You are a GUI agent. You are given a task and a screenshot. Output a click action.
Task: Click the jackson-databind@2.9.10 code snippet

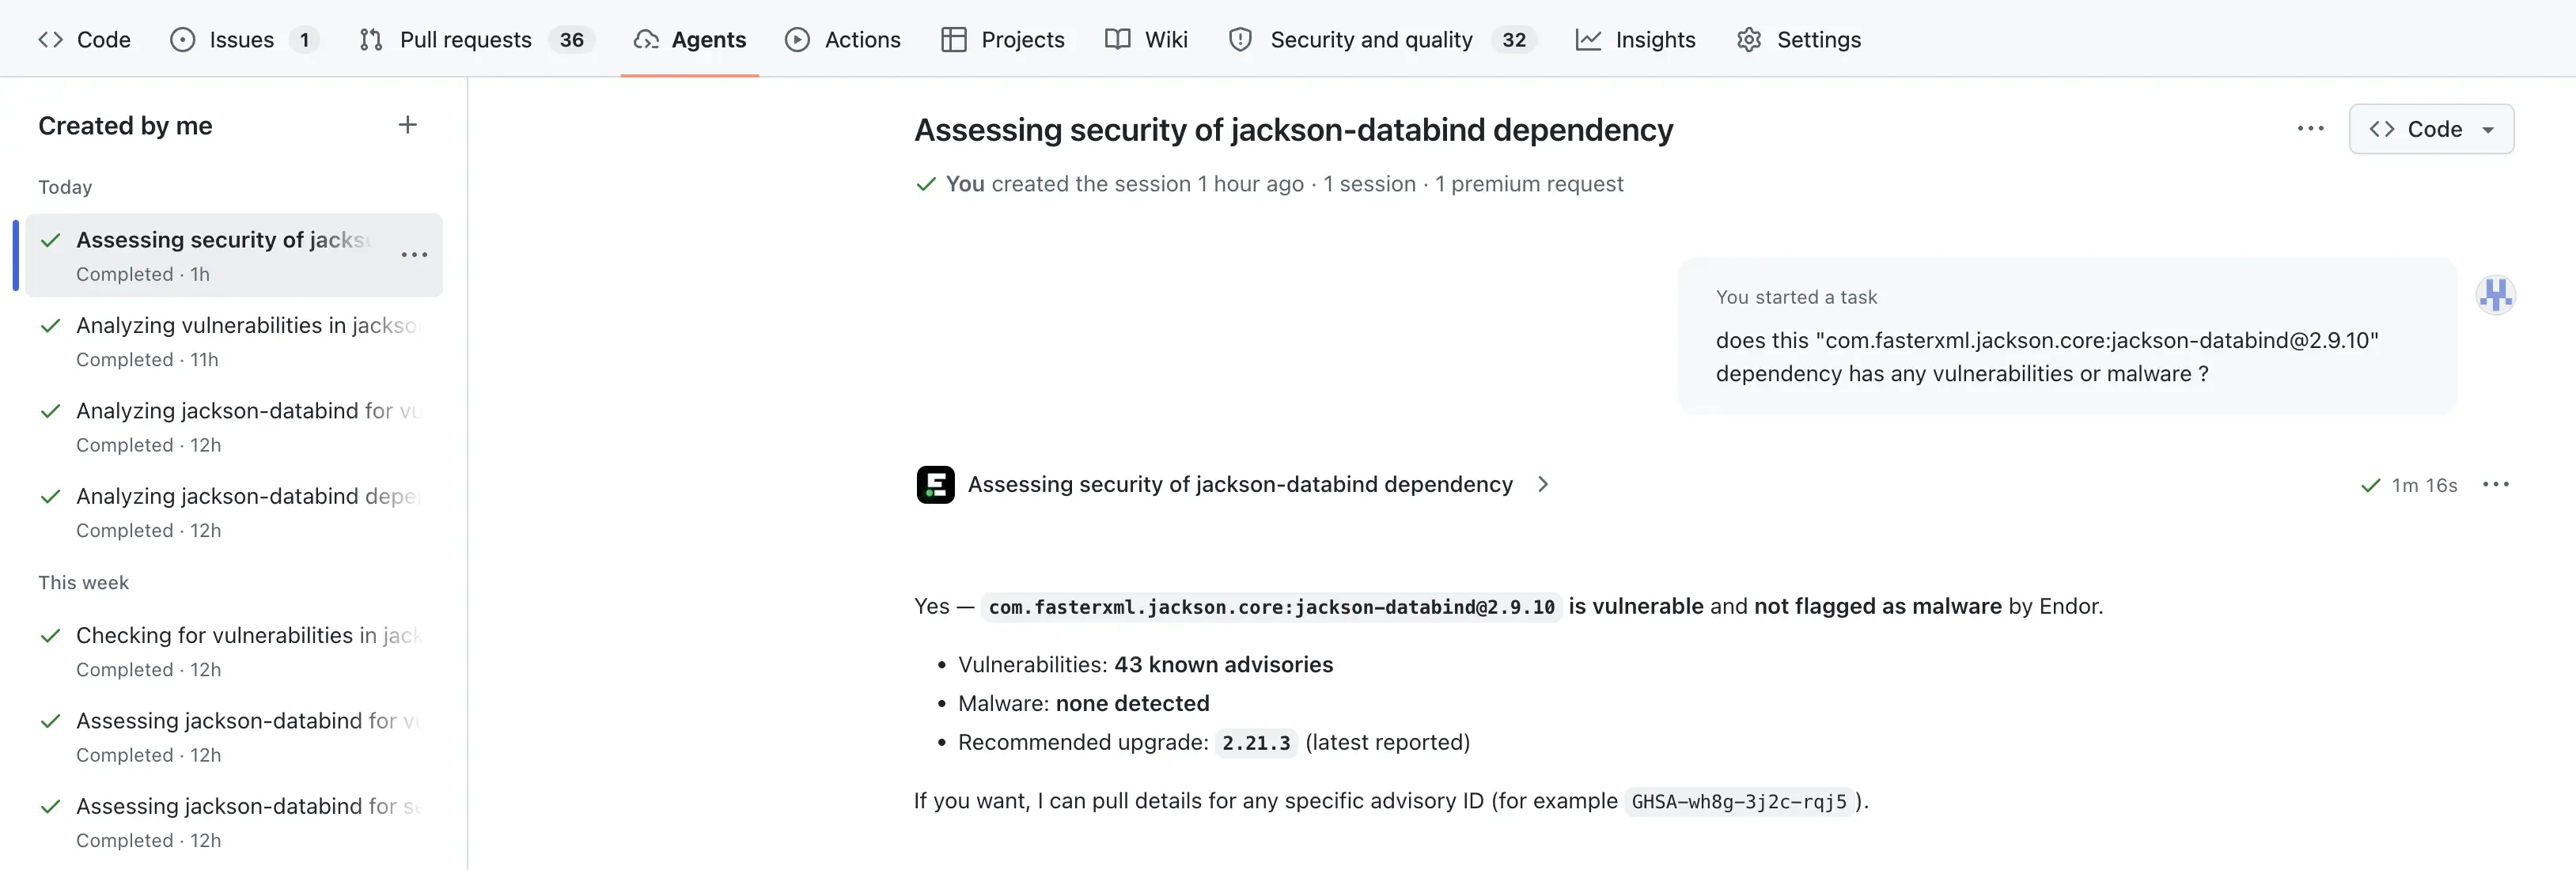[x=1271, y=607]
